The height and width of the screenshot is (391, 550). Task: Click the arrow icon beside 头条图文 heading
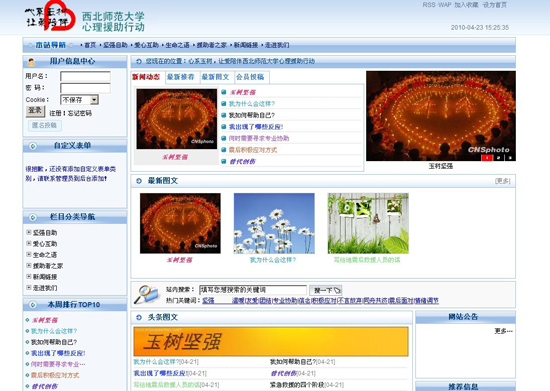click(x=139, y=317)
